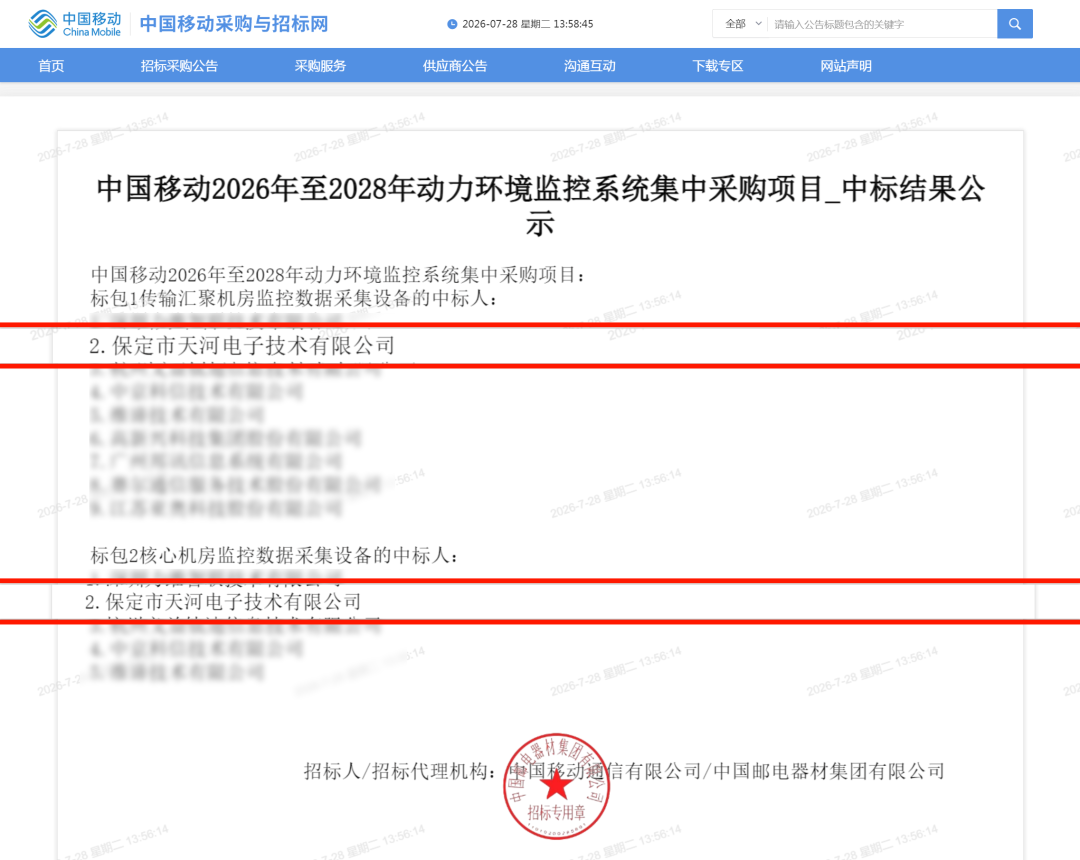Click 保定市天河电子技术有限公司 under 标包2
This screenshot has height=860, width=1080.
click(233, 602)
